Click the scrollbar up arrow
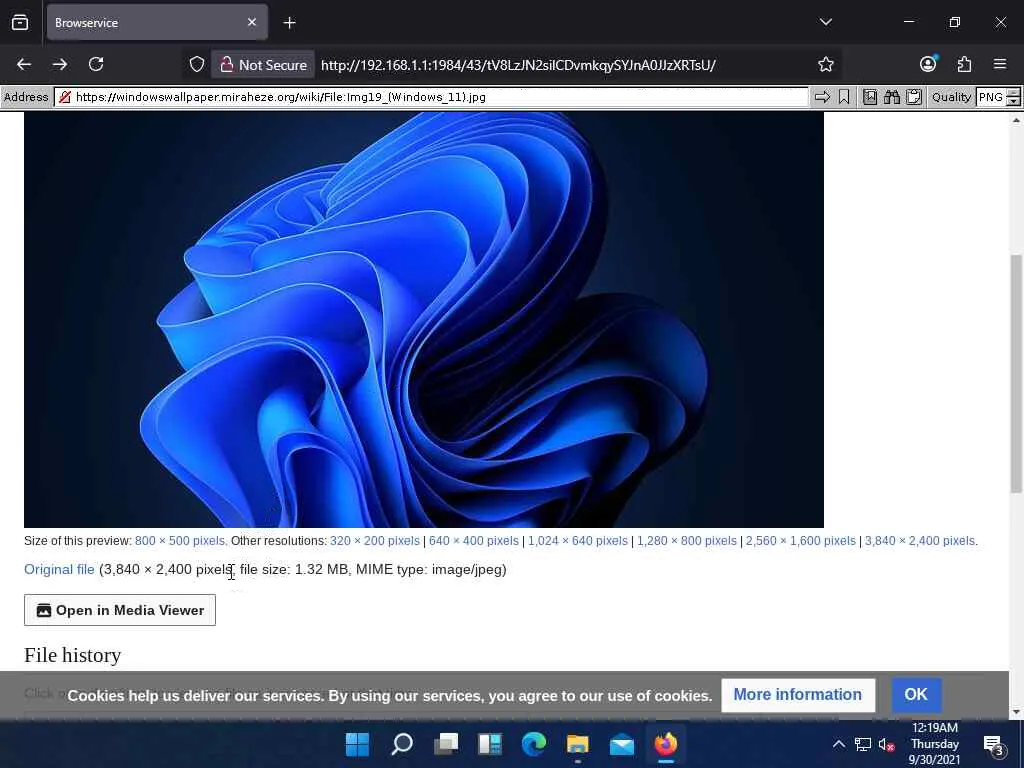This screenshot has width=1024, height=768. 1016,120
